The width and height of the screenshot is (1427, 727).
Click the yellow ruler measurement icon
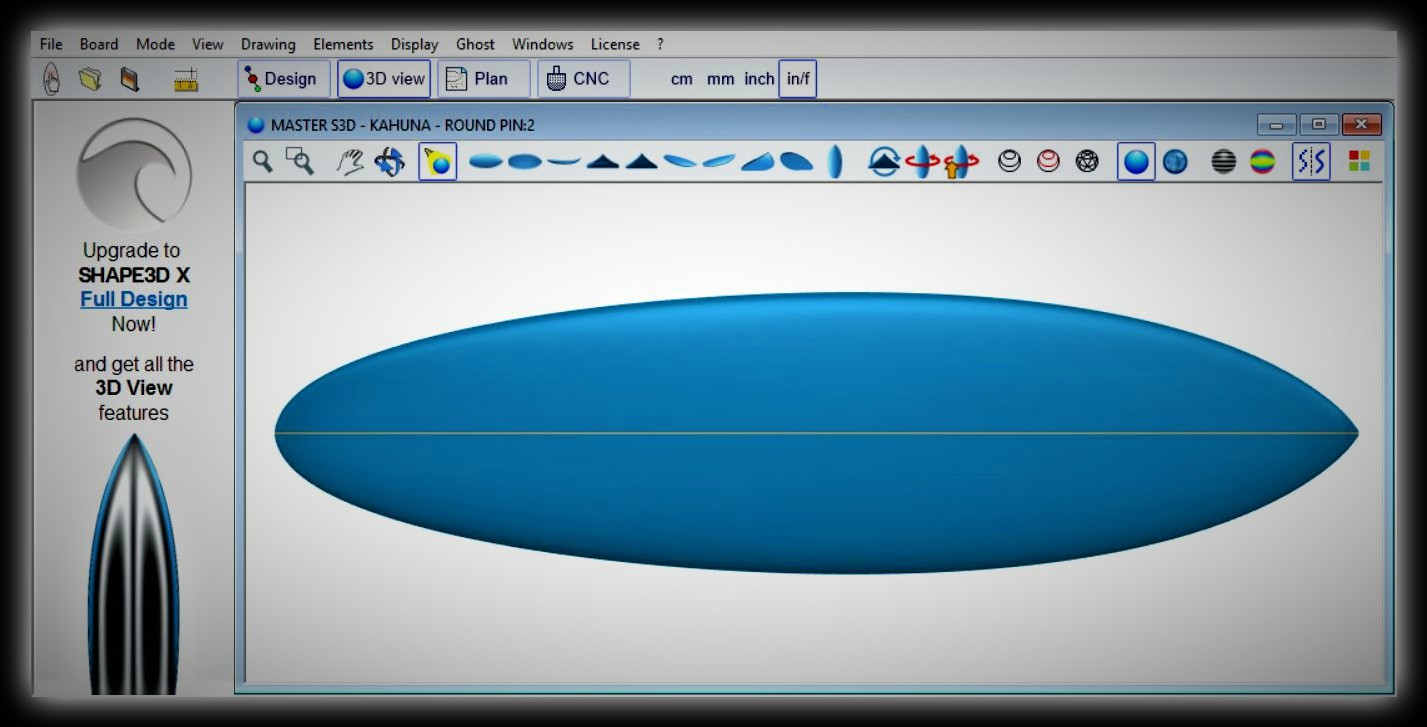coord(186,80)
